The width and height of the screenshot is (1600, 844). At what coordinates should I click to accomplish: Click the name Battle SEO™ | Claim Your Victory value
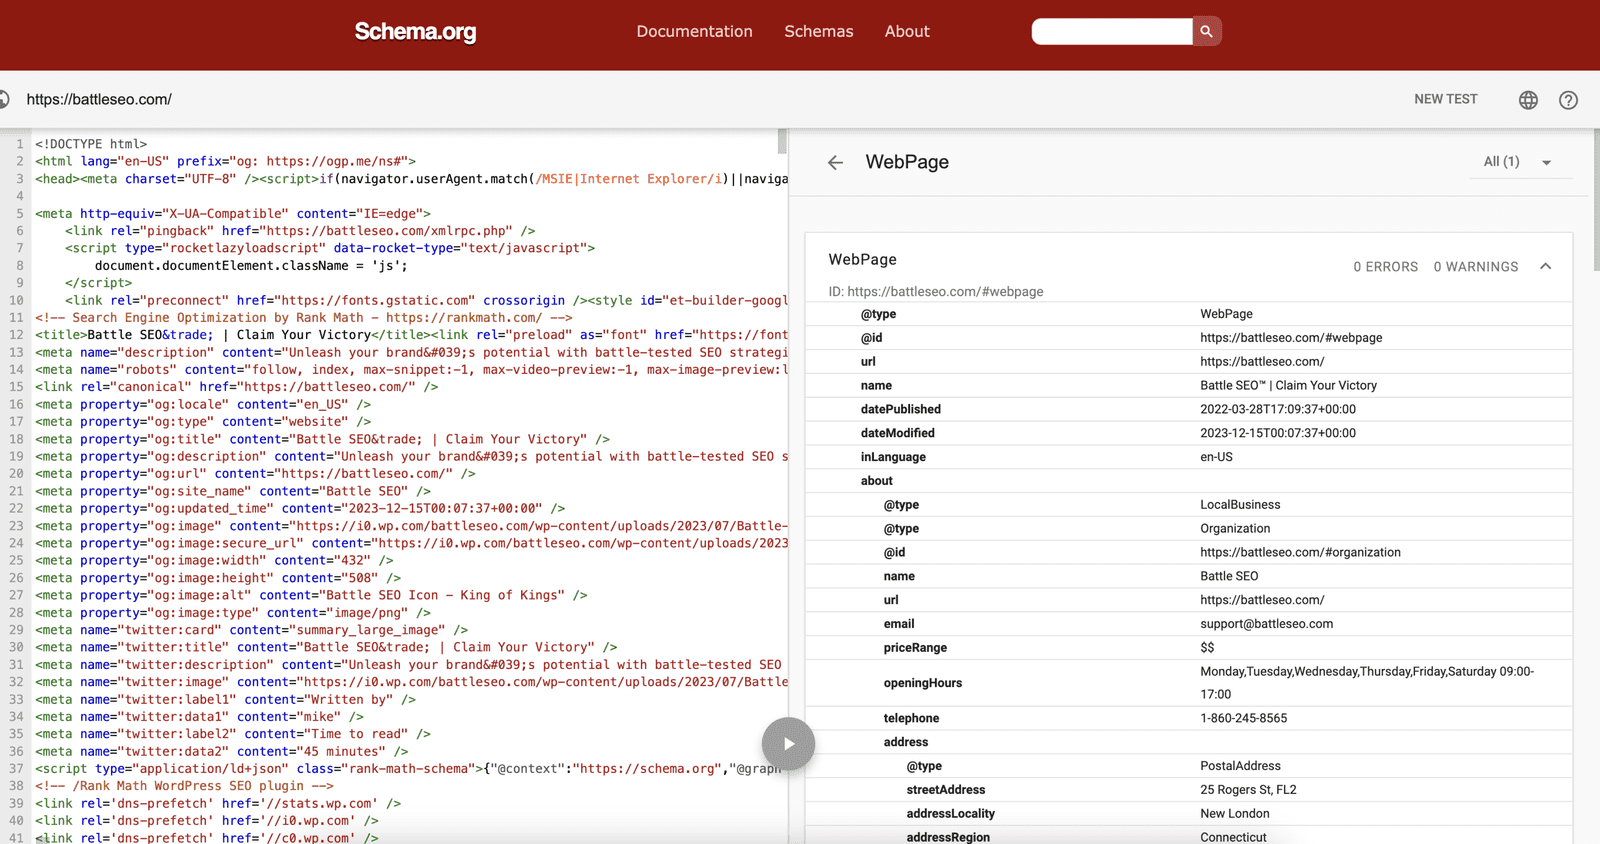coord(1288,386)
